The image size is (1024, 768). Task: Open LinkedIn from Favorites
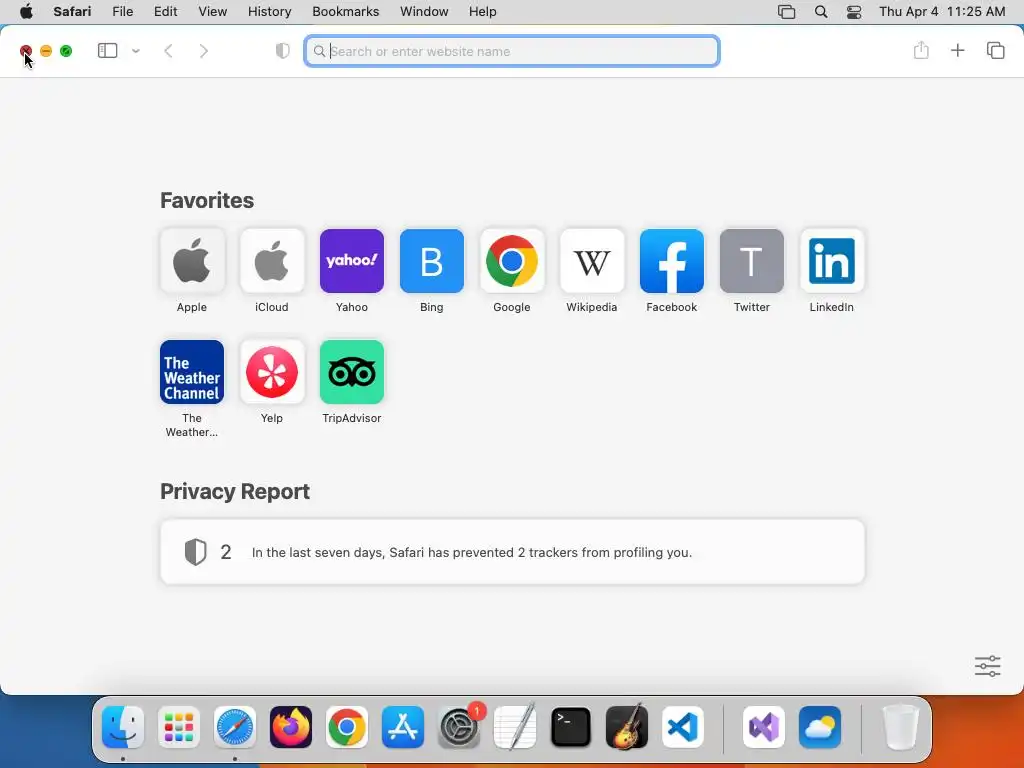click(x=831, y=261)
